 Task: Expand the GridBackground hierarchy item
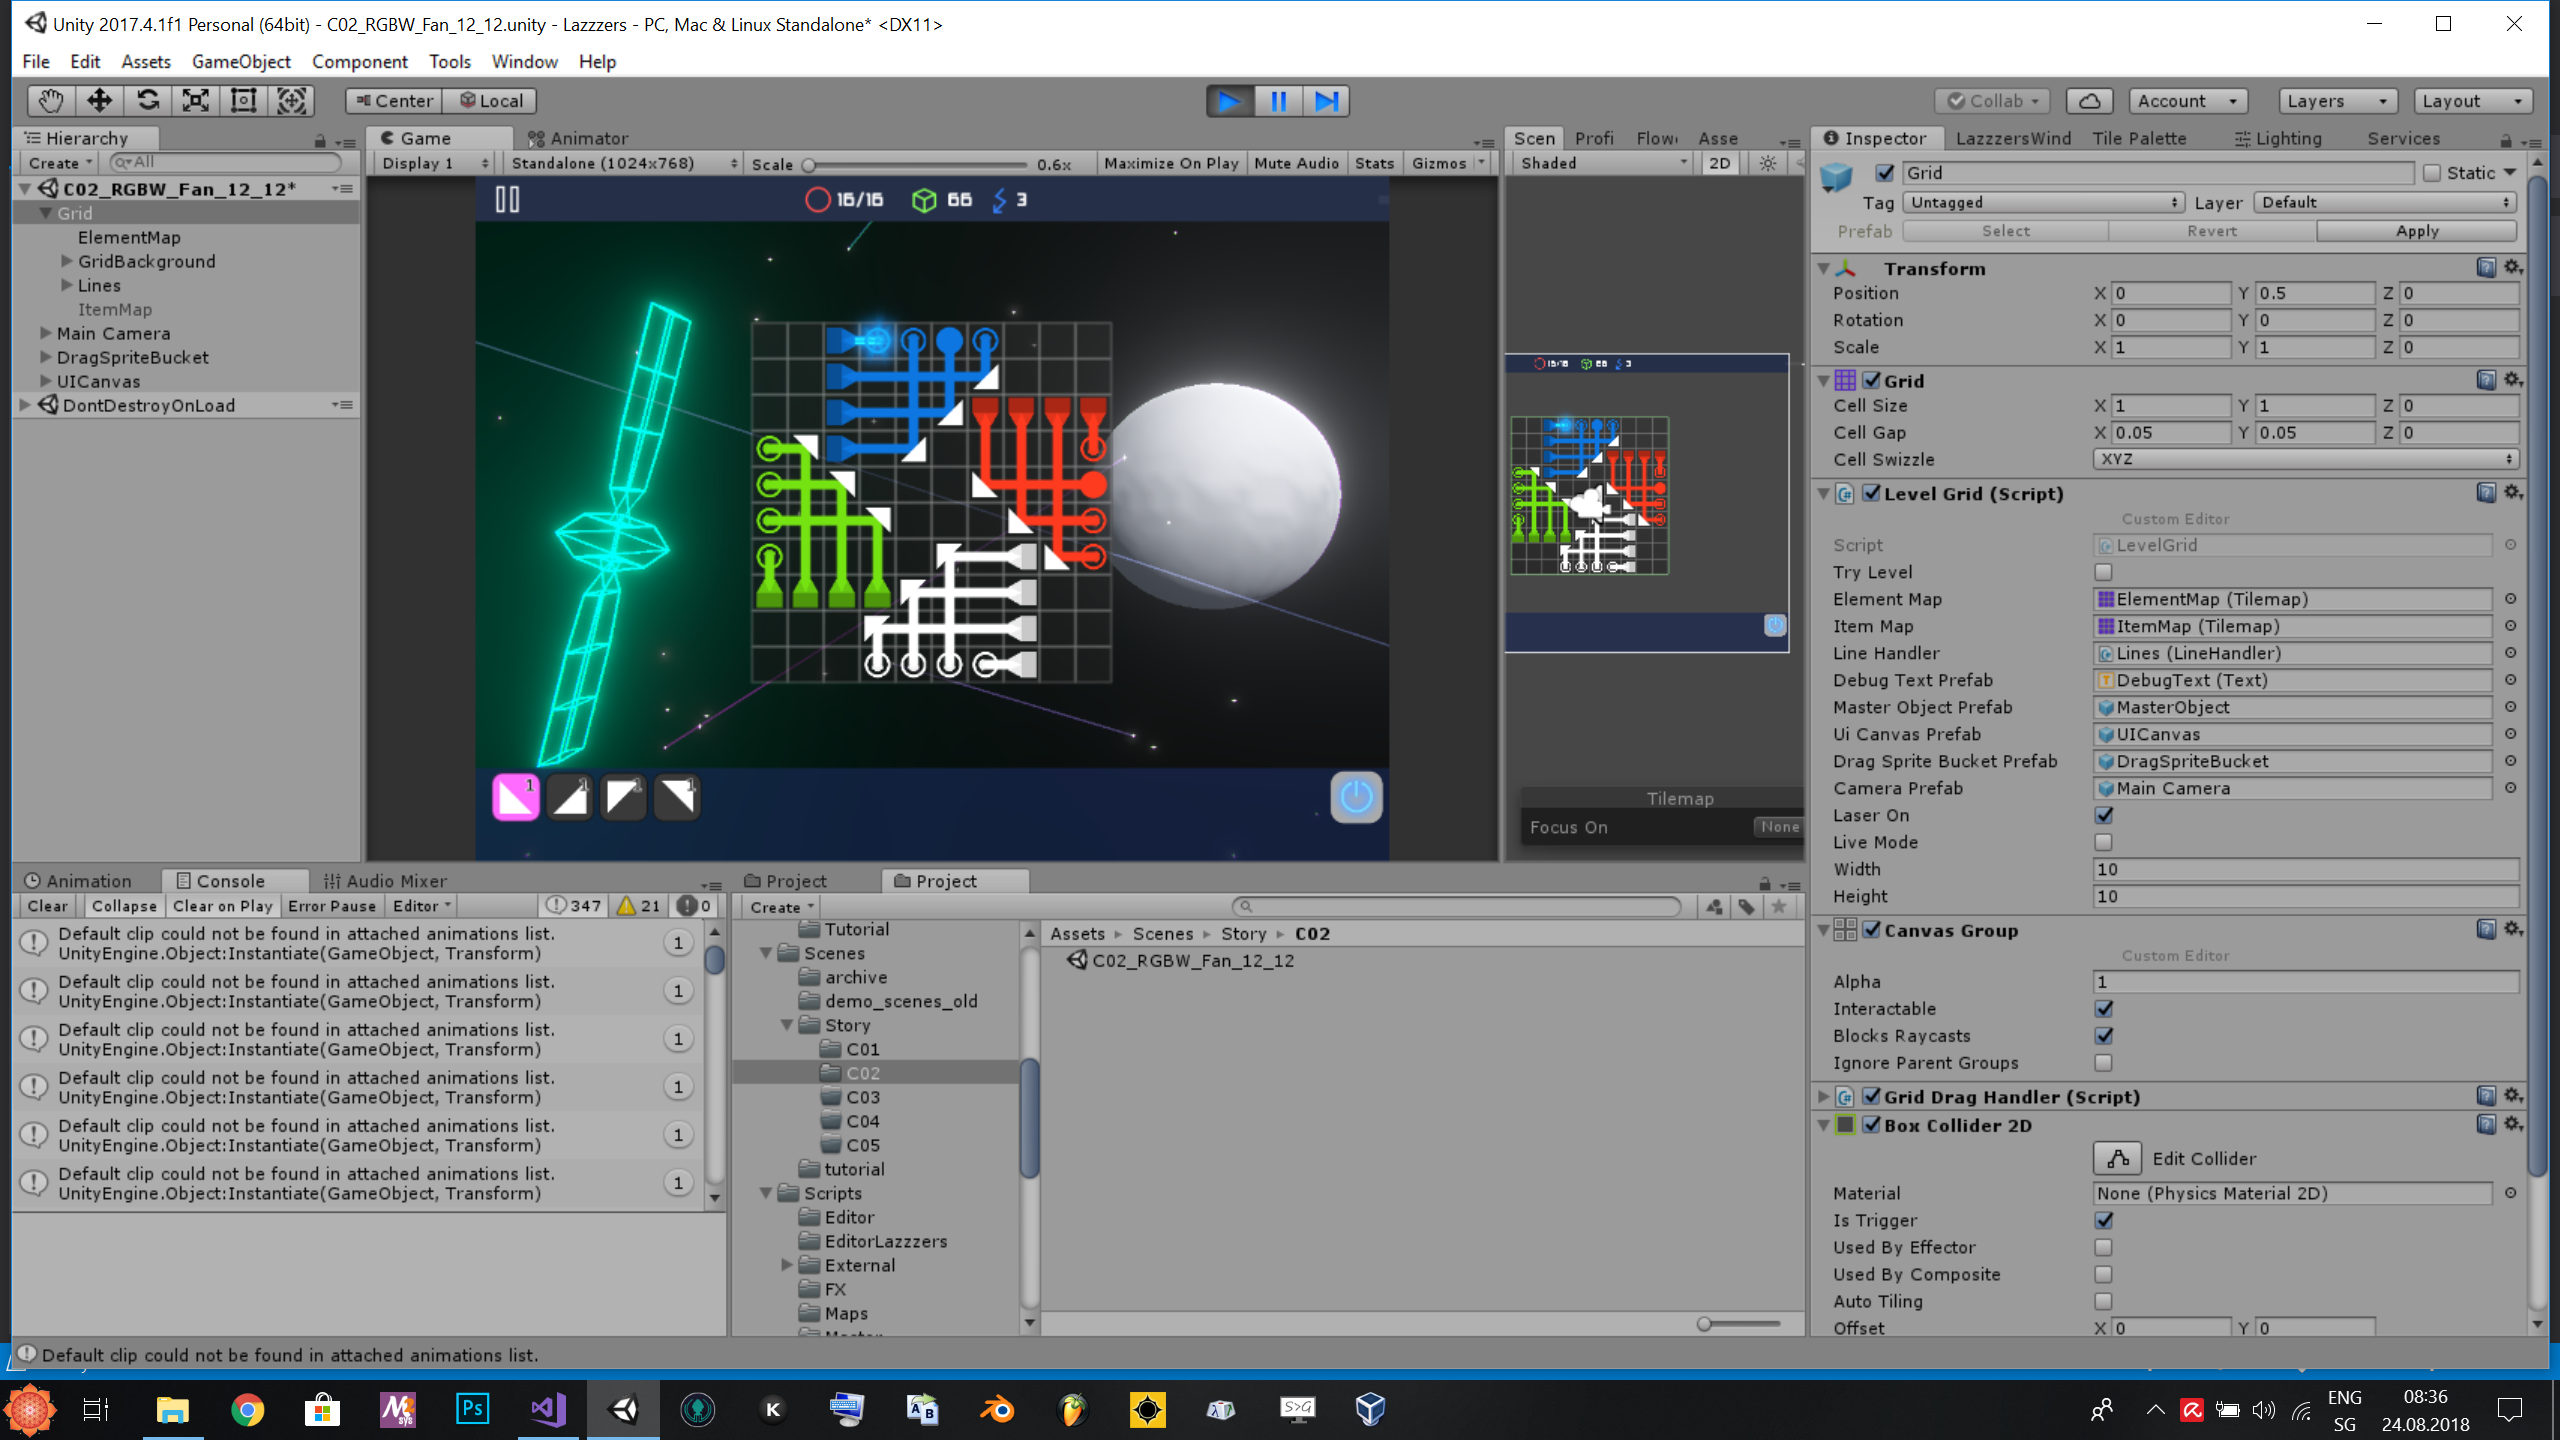(67, 261)
